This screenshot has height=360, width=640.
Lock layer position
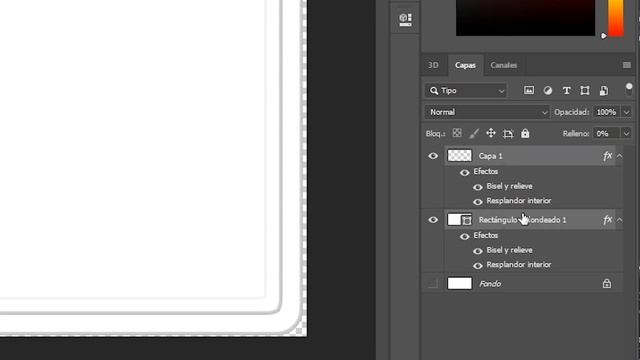tap(491, 133)
